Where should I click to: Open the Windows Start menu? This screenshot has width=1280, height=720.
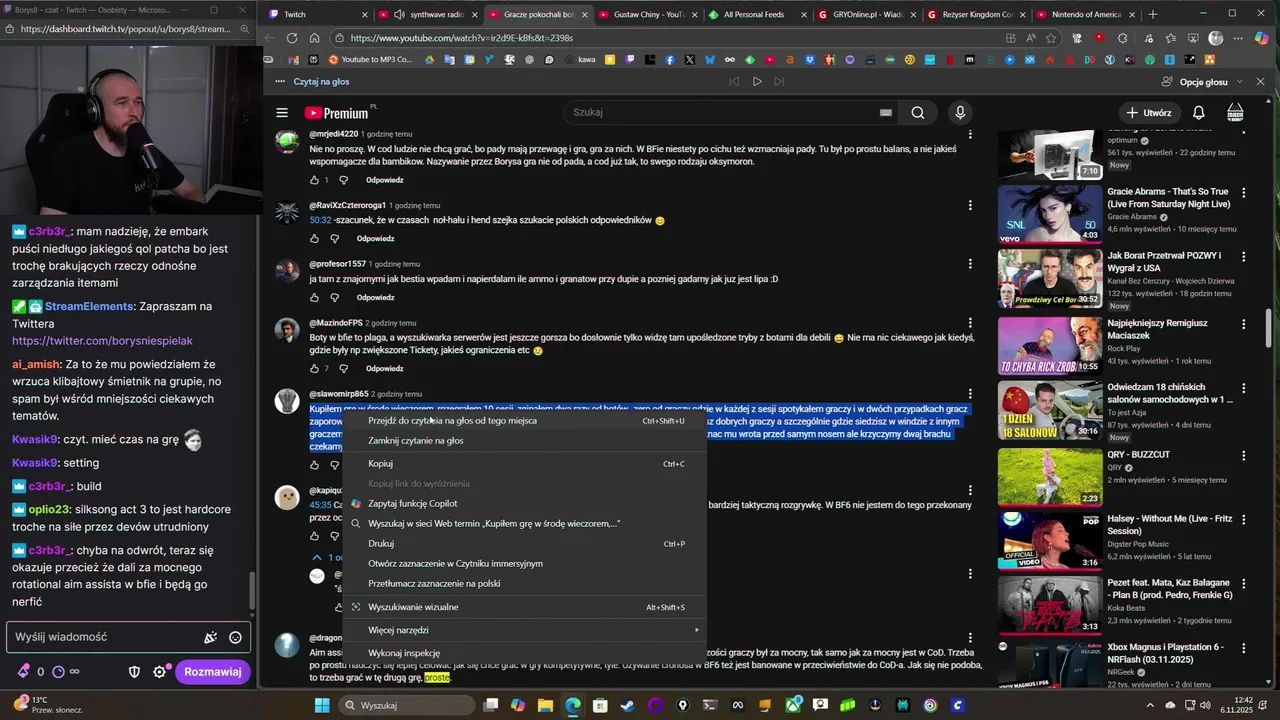click(x=322, y=705)
